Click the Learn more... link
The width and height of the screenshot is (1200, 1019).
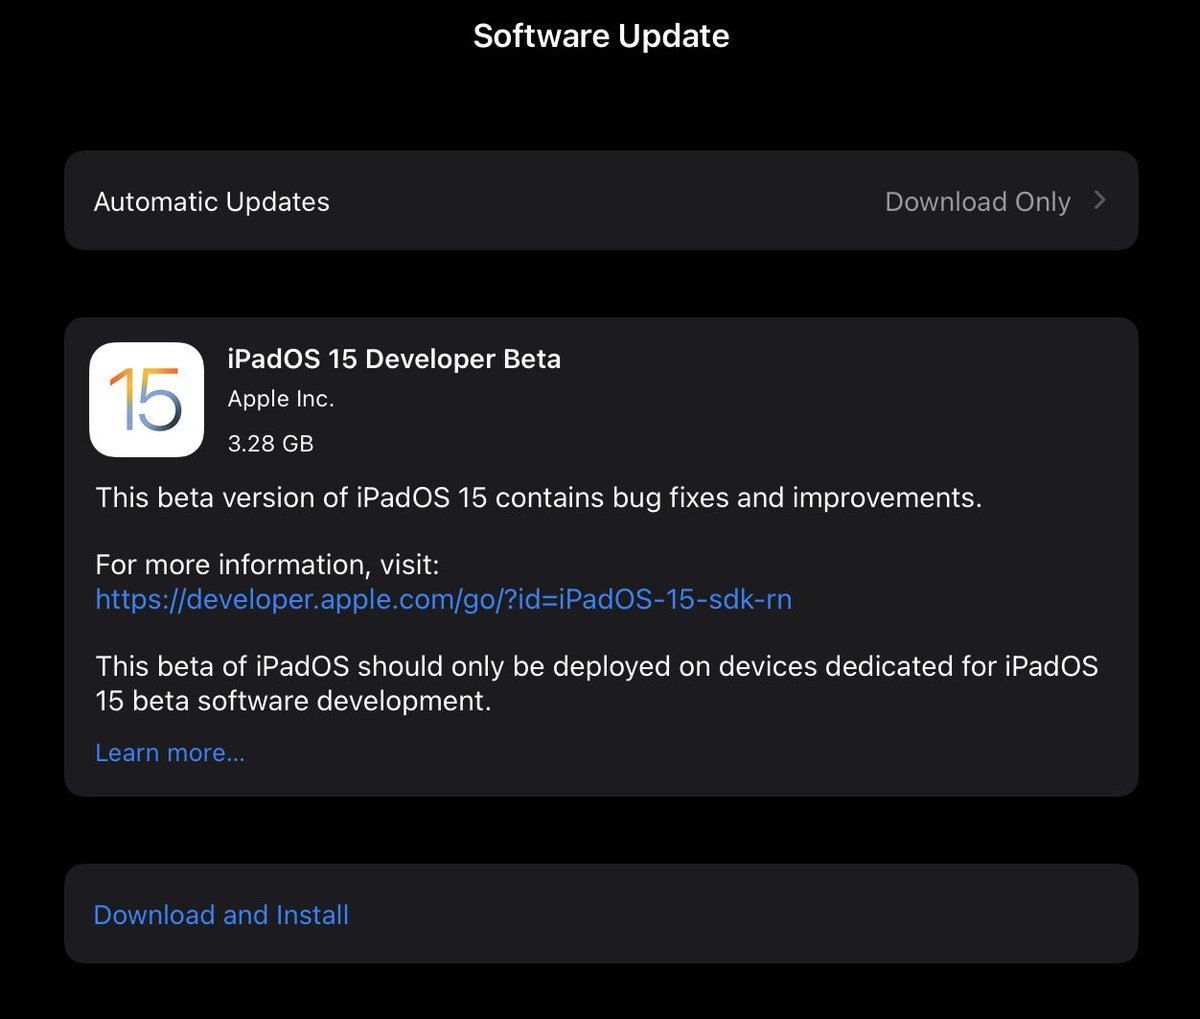[170, 753]
